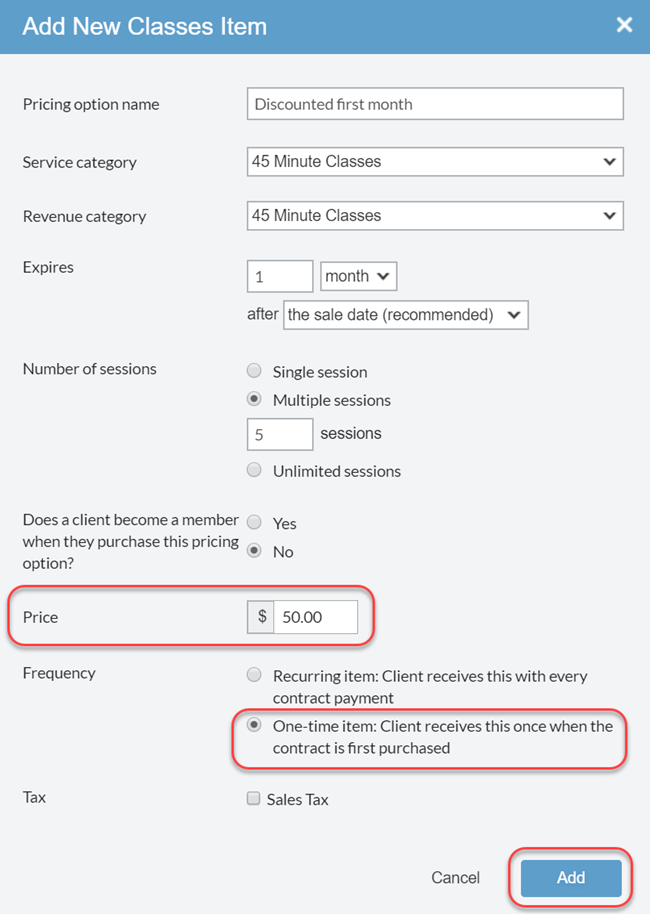Click the Add button
Viewport: 650px width, 914px height.
[x=570, y=877]
